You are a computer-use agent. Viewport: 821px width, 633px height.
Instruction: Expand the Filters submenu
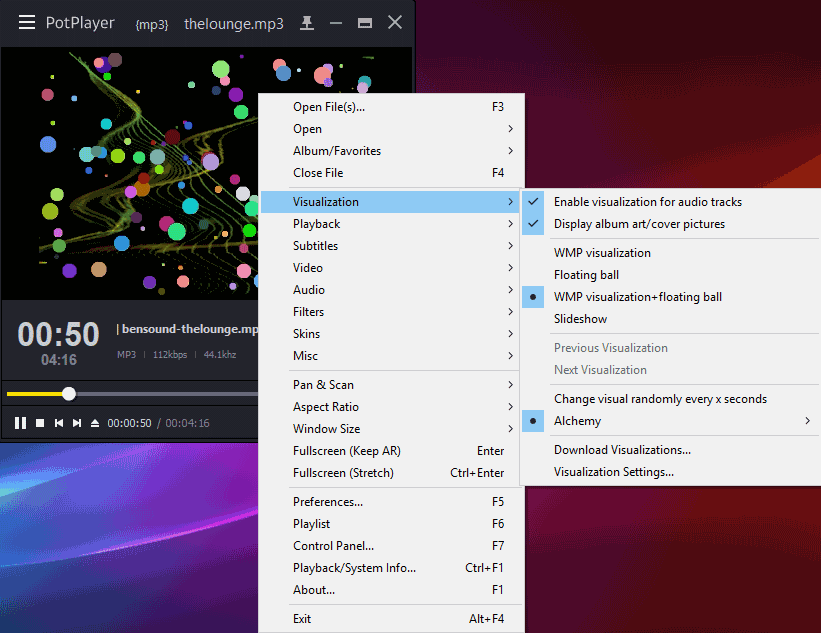[x=390, y=312]
